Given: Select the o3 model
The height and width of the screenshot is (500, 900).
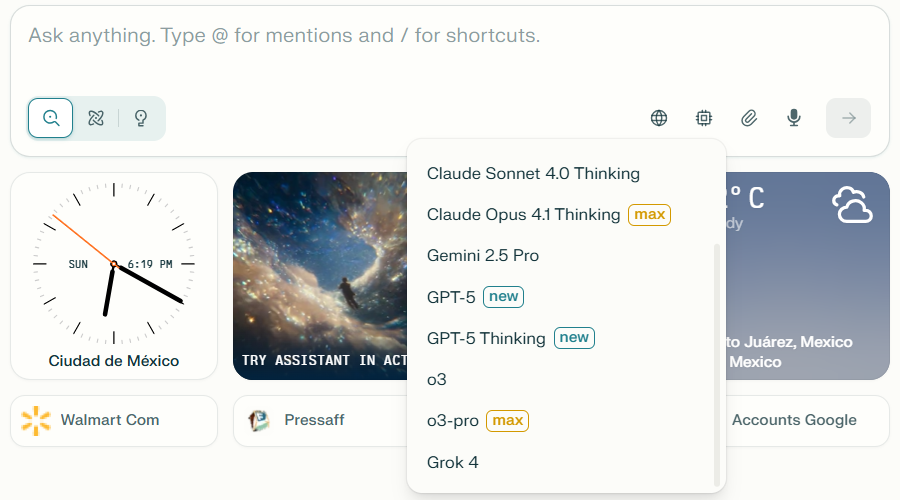Looking at the screenshot, I should click(x=437, y=380).
